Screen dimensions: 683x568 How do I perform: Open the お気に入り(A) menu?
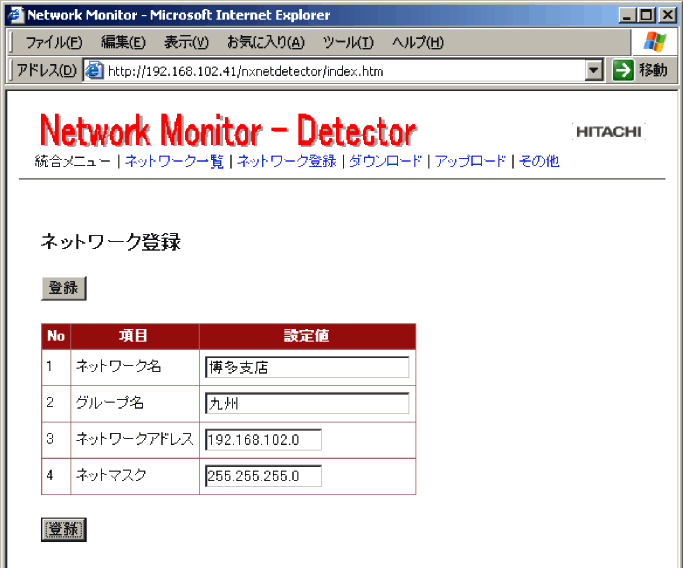[265, 42]
